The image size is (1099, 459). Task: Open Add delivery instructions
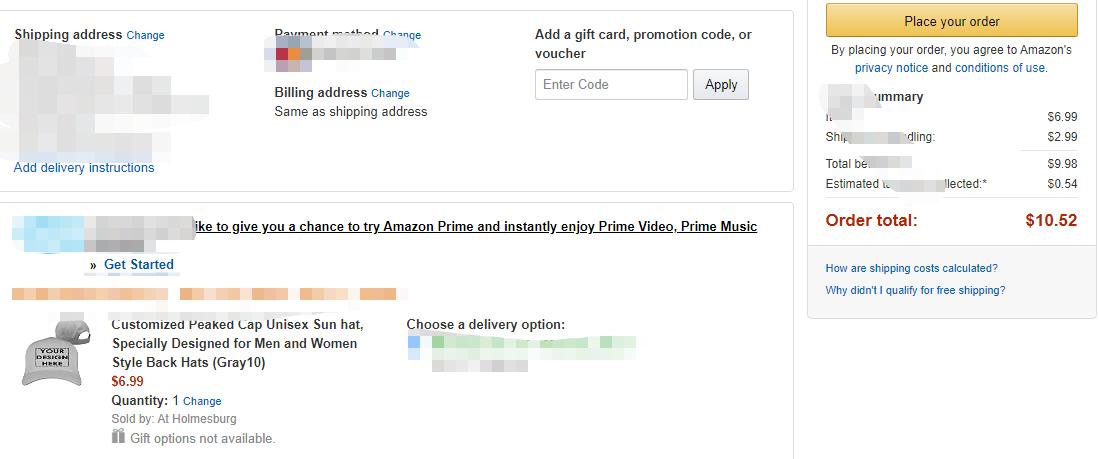point(84,168)
